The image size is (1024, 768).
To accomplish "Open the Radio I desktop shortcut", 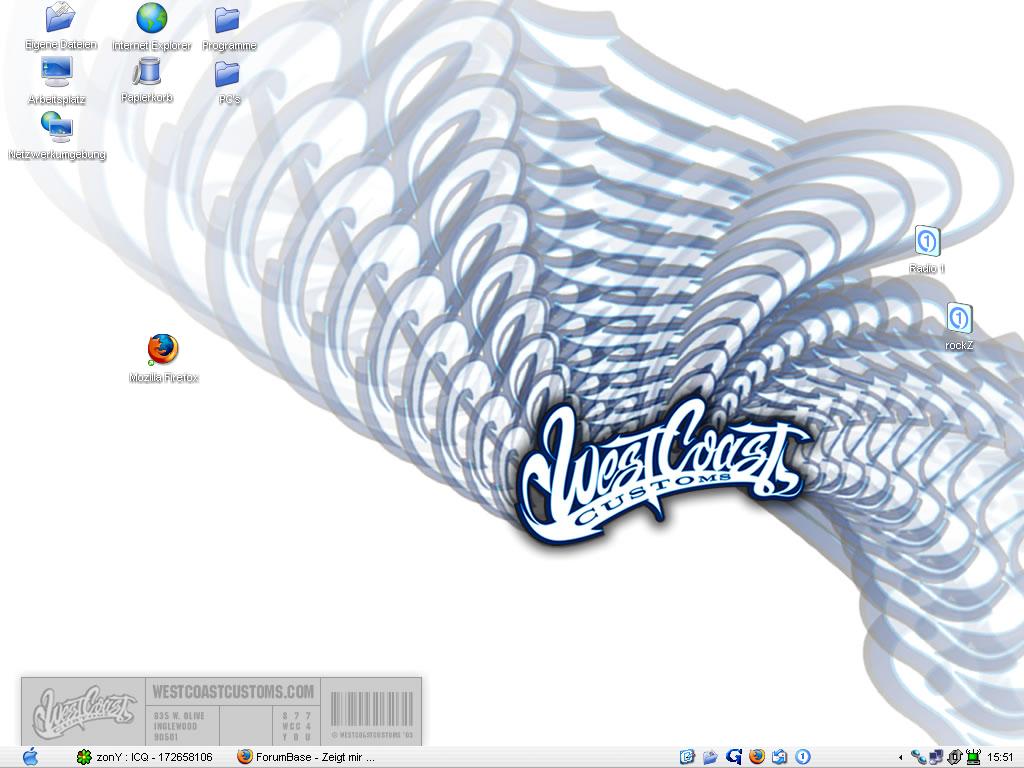I will click(927, 241).
